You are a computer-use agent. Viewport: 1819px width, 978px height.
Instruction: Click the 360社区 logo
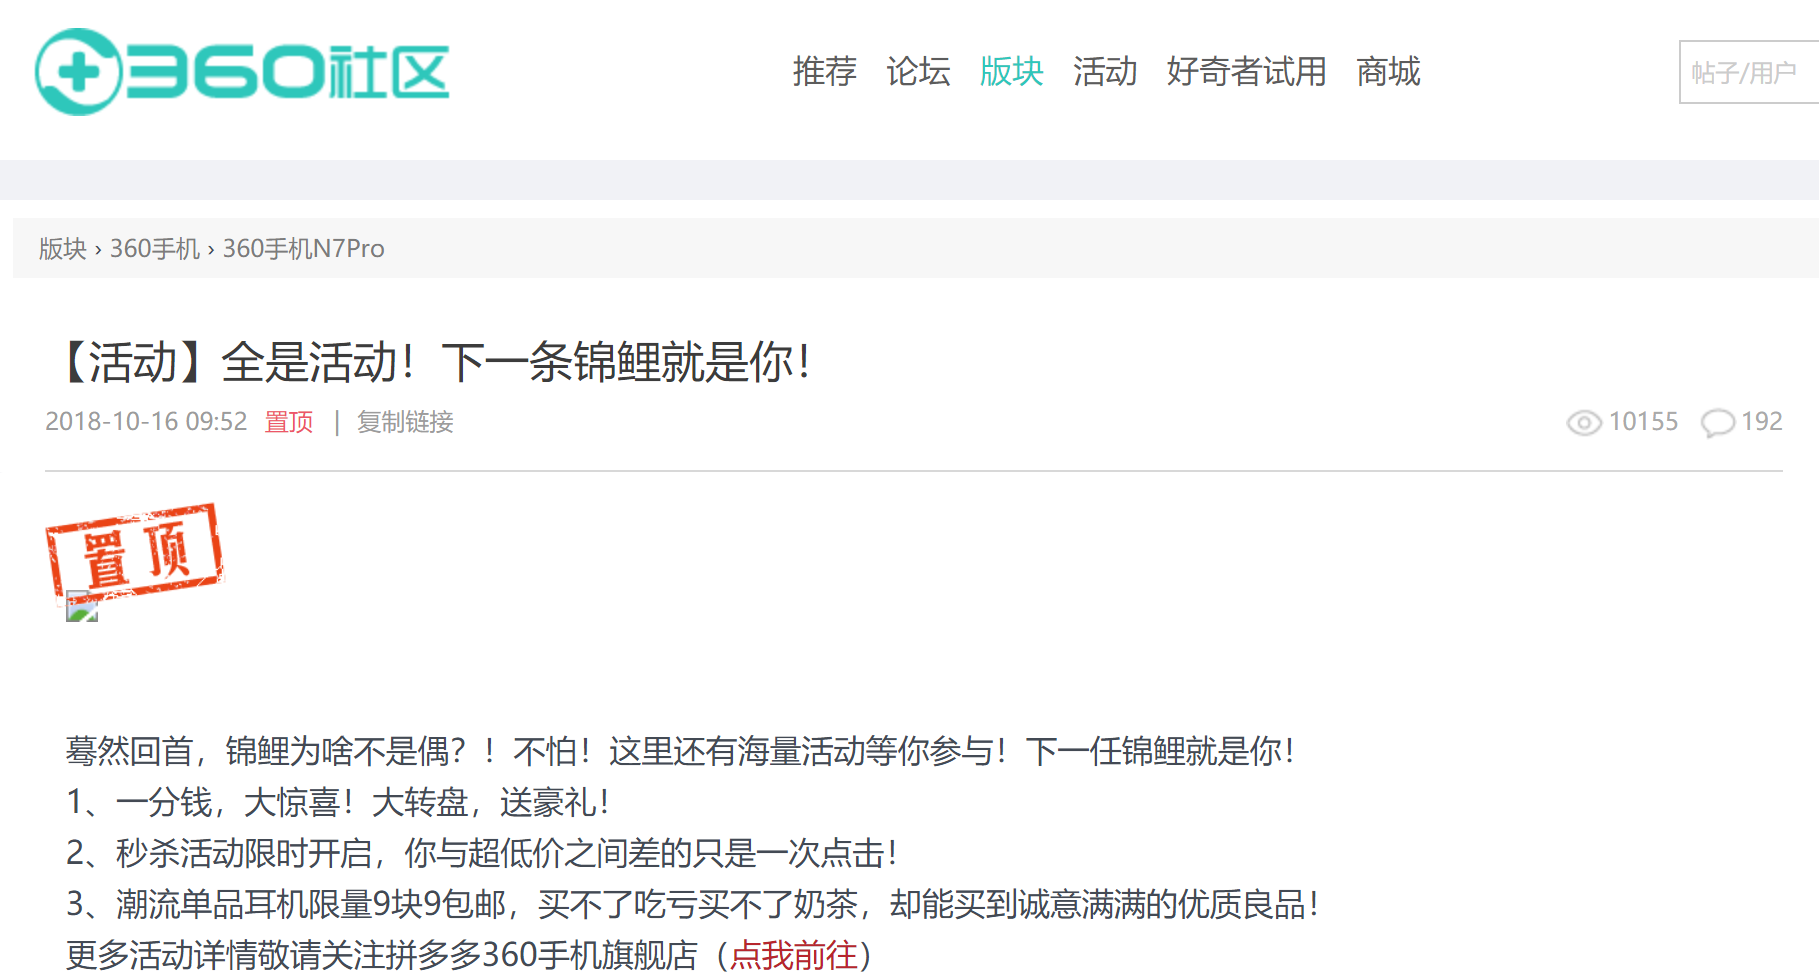(242, 72)
